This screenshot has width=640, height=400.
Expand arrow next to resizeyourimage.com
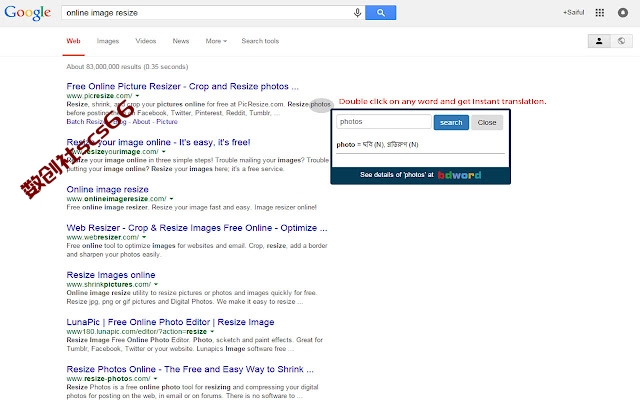point(164,152)
